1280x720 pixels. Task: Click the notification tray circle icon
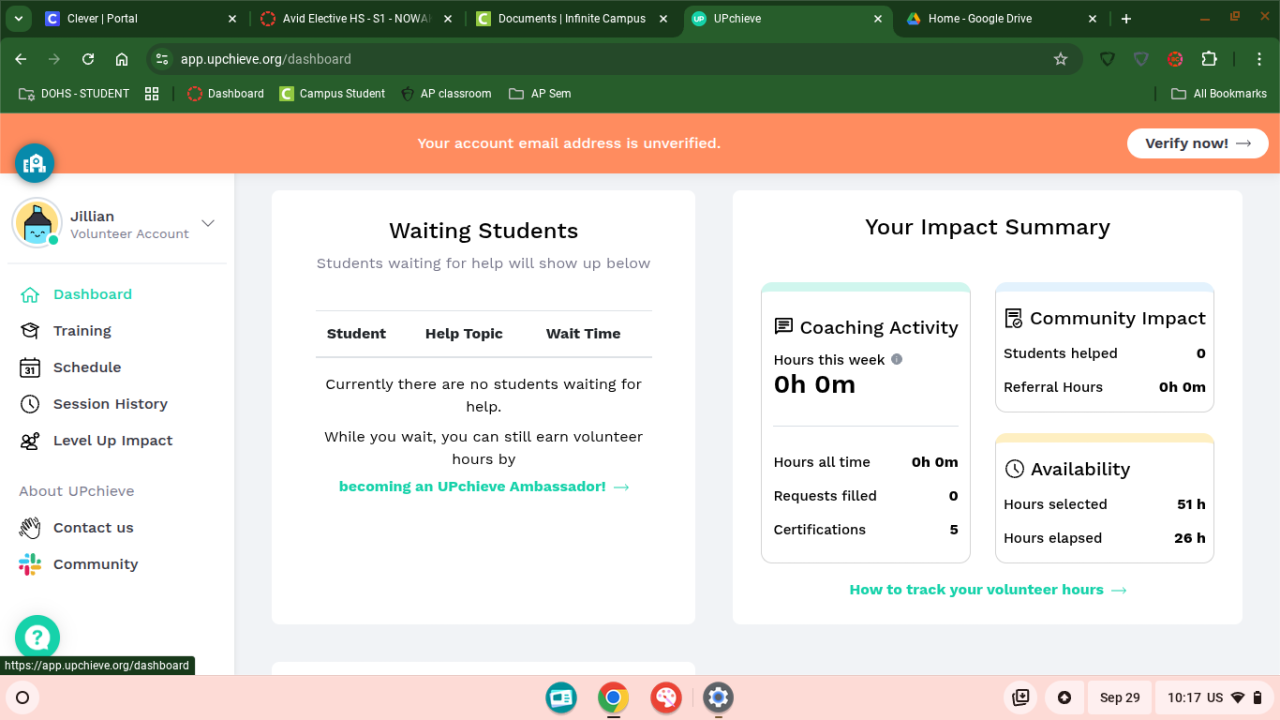coord(1064,698)
